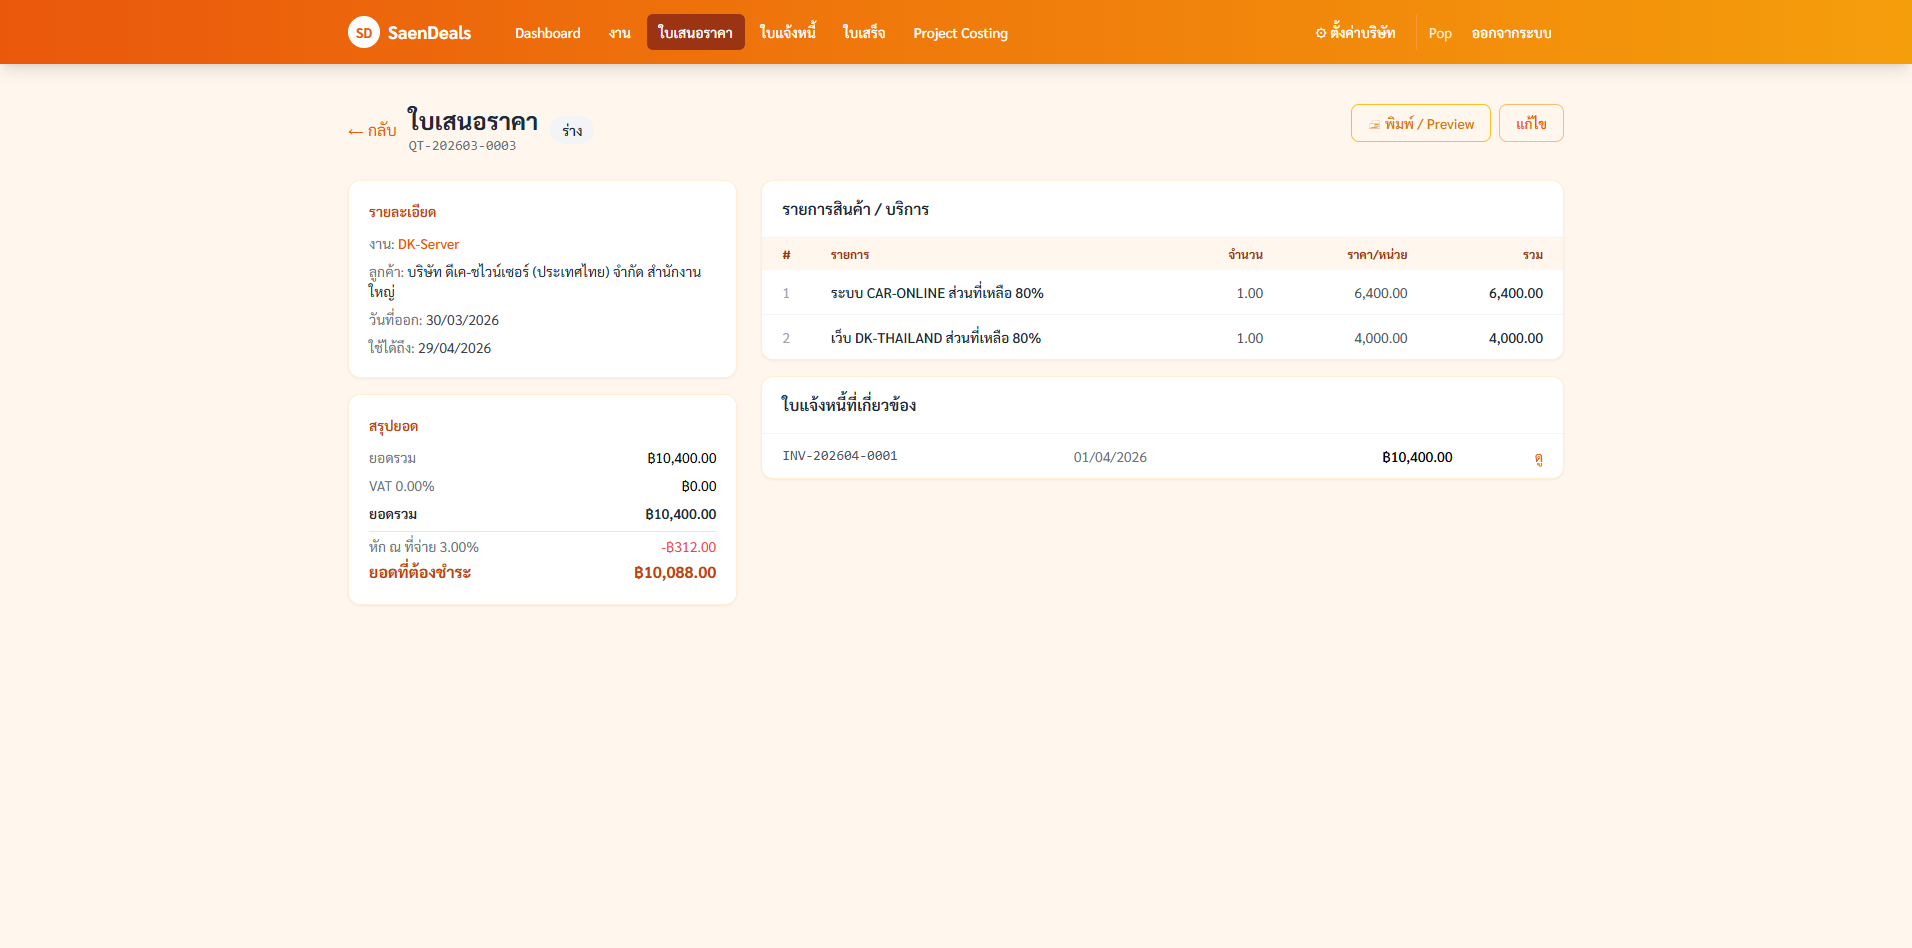
Task: Open ใบเสร็จ navigation item
Action: [x=864, y=33]
